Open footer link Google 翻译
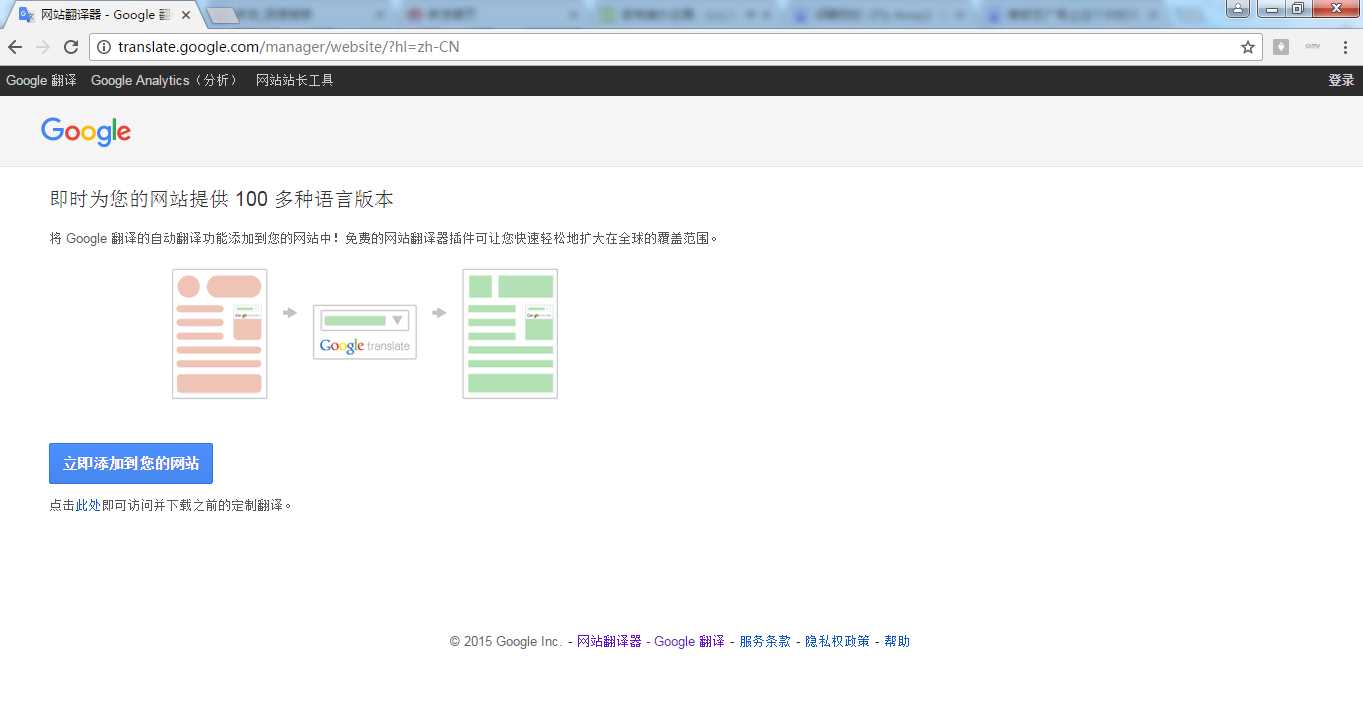Viewport: 1363px width, 715px height. pyautogui.click(x=689, y=641)
